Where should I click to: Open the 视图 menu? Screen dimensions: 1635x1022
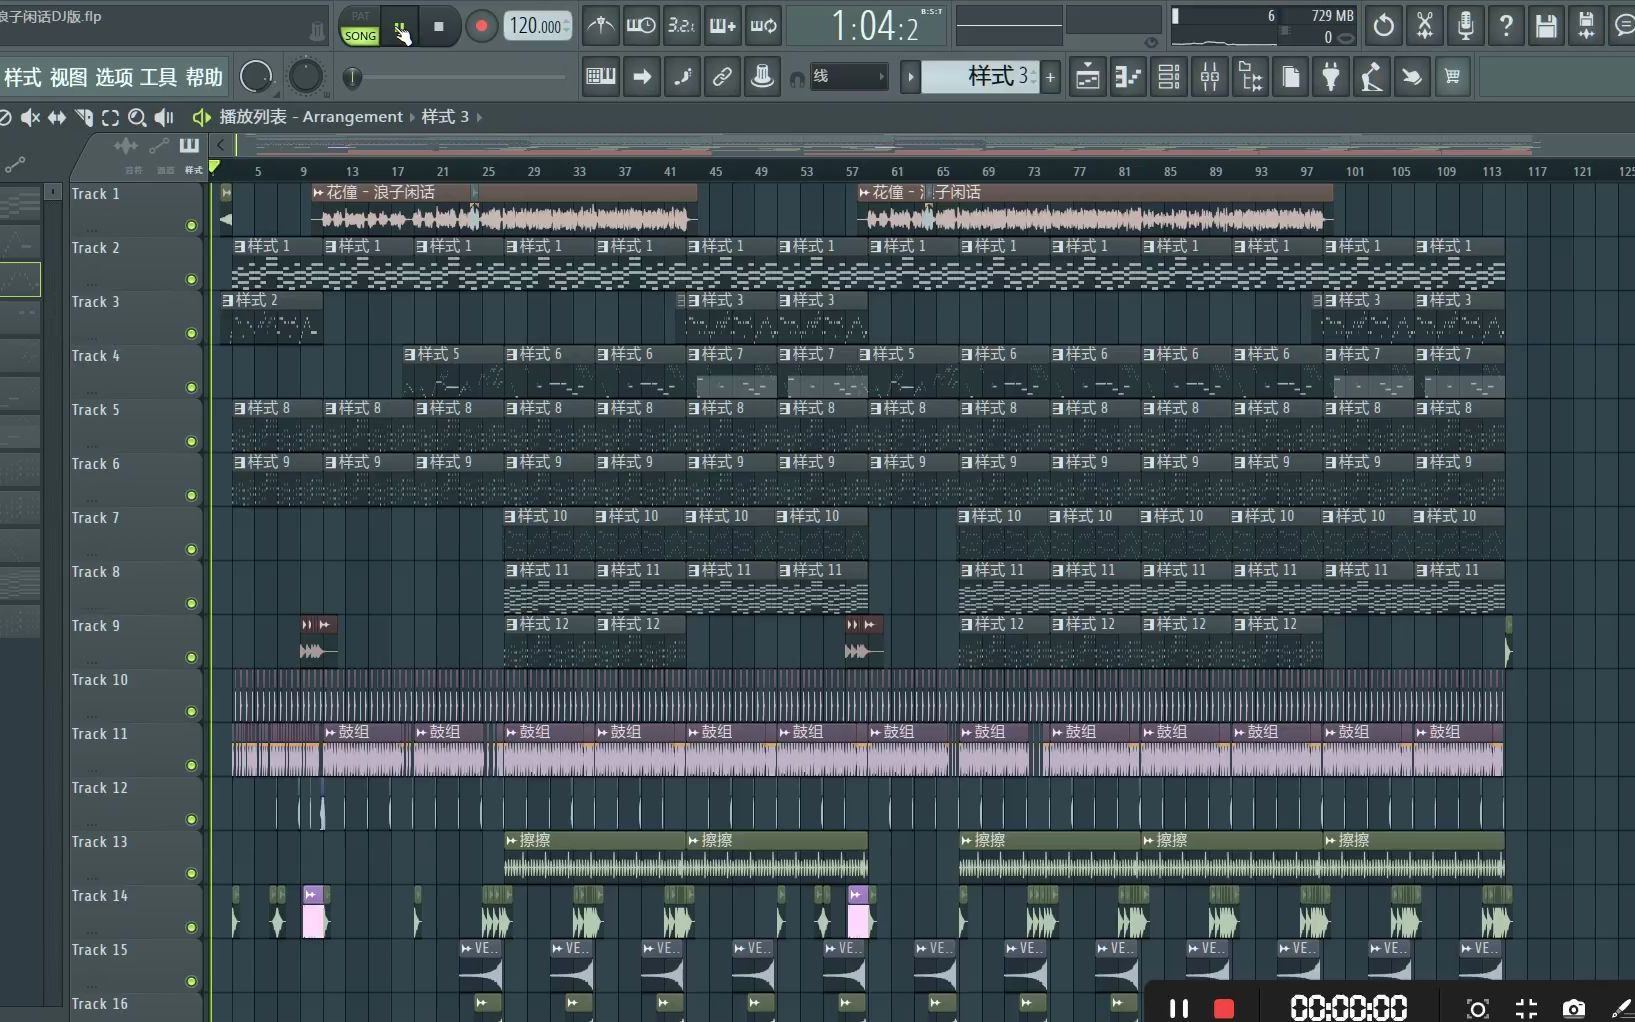pos(68,77)
